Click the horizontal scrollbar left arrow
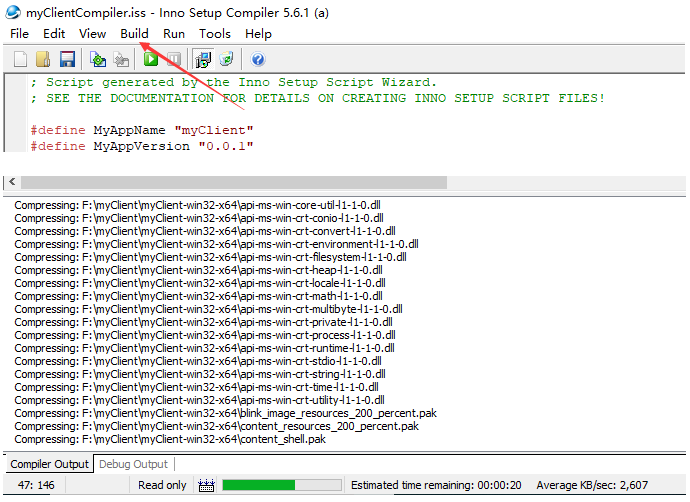Screen dimensions: 690x502 (12, 182)
